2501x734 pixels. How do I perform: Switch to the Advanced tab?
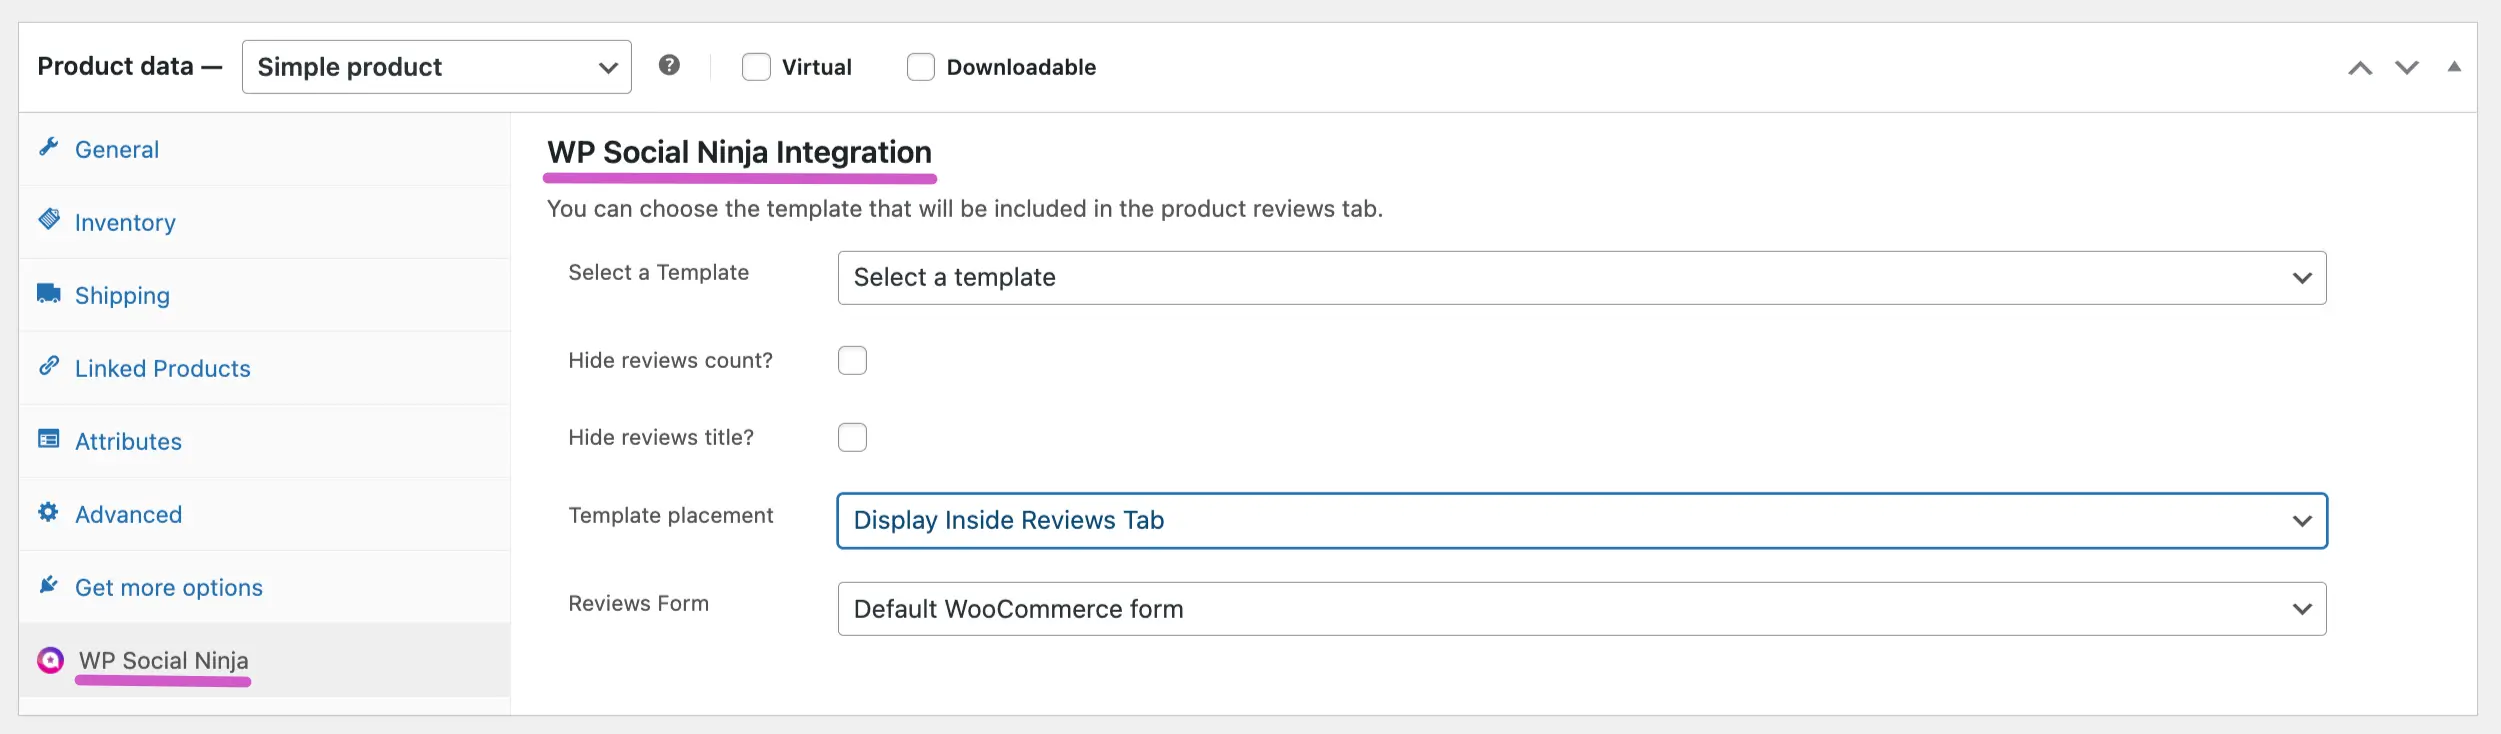(265, 514)
